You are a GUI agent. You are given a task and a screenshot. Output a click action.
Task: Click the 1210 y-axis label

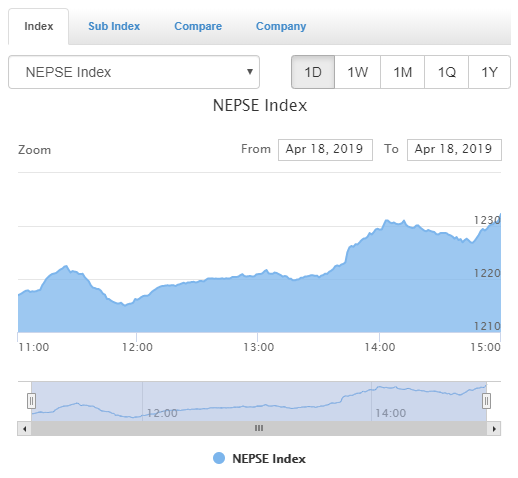point(487,326)
